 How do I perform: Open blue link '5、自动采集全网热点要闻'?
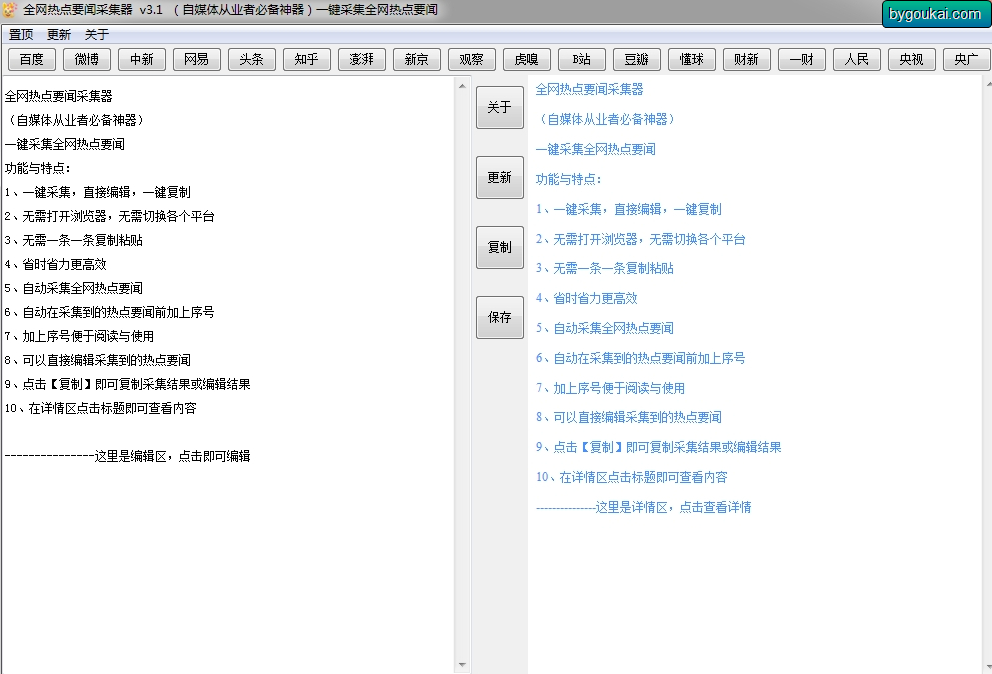[x=605, y=328]
